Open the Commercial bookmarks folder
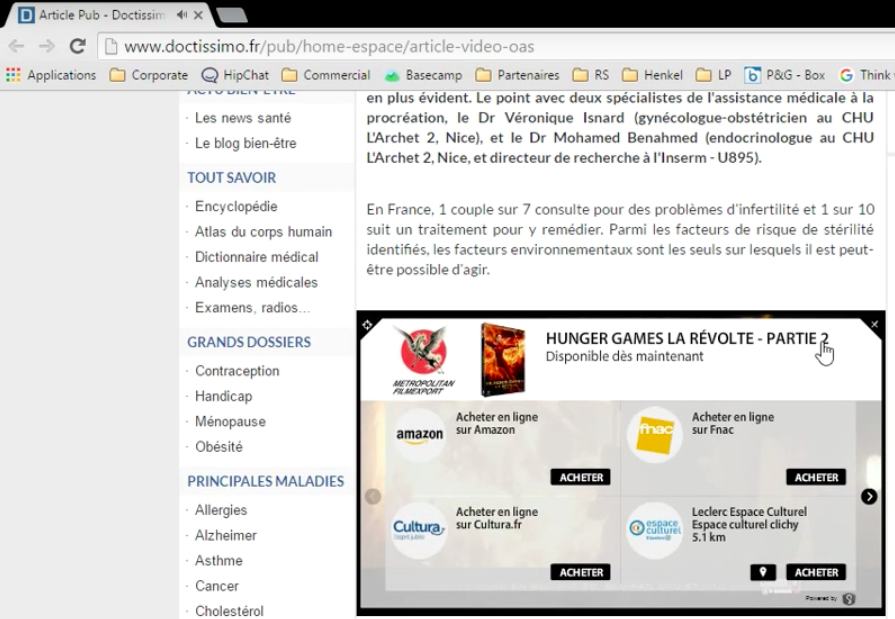The height and width of the screenshot is (619, 895). point(326,75)
